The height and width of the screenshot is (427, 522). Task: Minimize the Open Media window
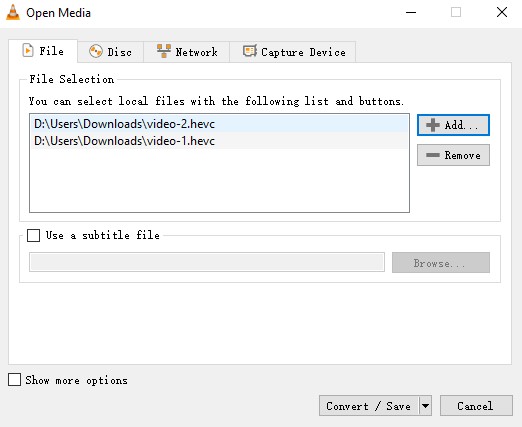click(411, 13)
